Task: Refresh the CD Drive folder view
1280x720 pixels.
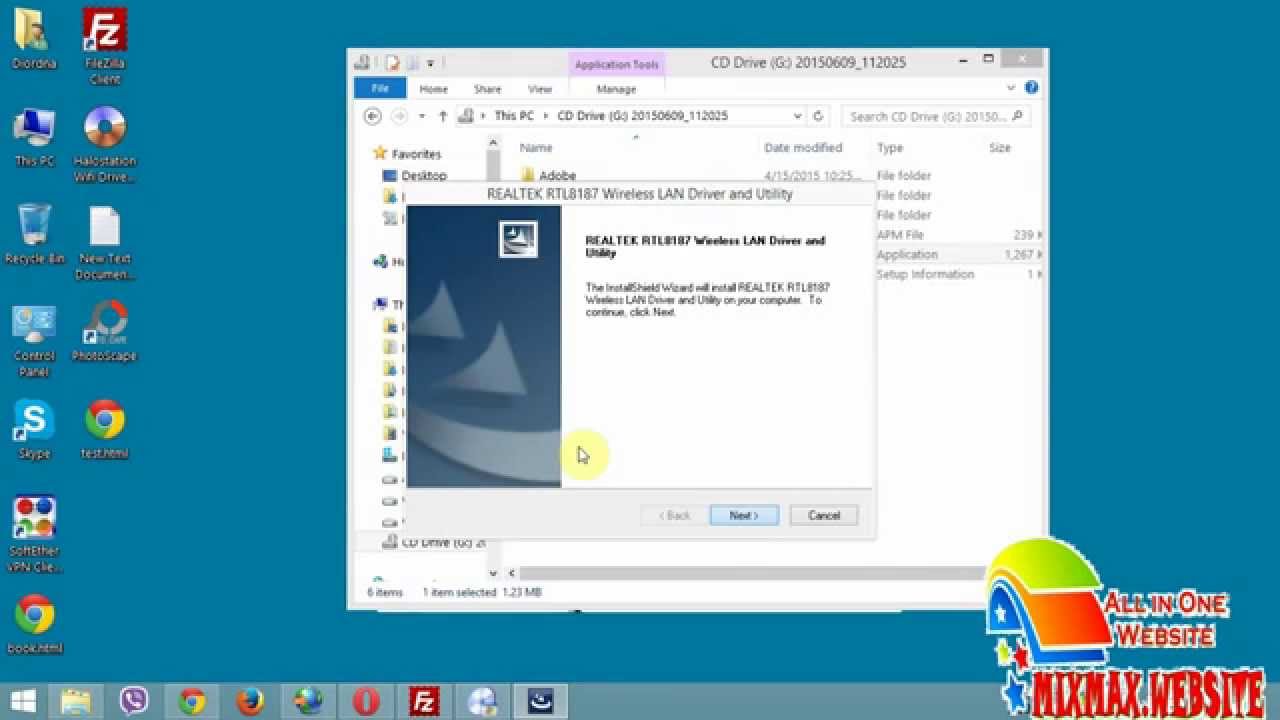Action: 818,116
